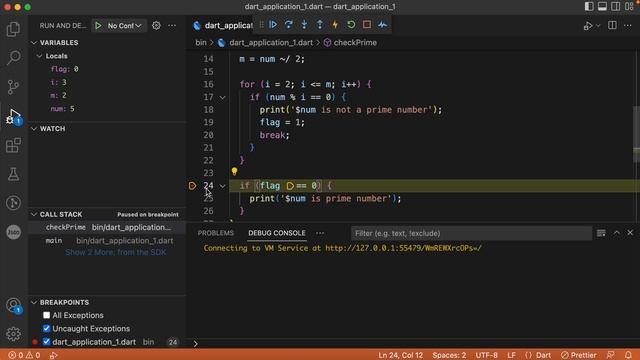Open the No Configuration dropdown

[124, 26]
